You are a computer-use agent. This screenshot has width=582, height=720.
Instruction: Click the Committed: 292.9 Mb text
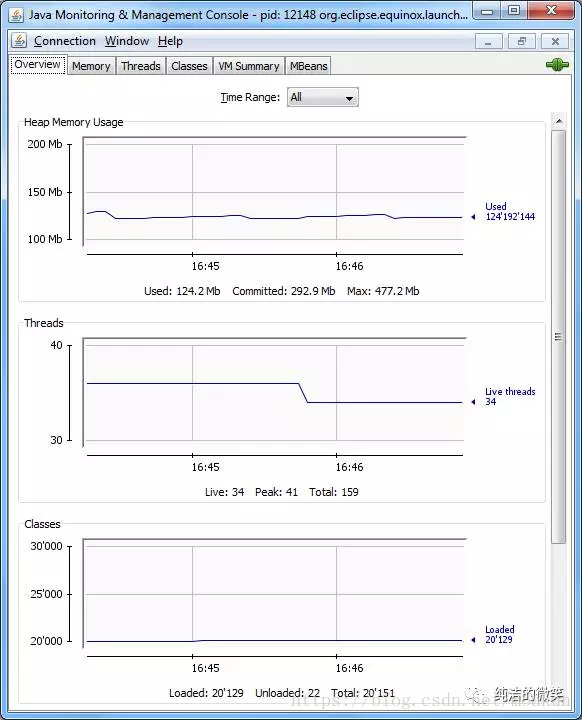(x=283, y=291)
